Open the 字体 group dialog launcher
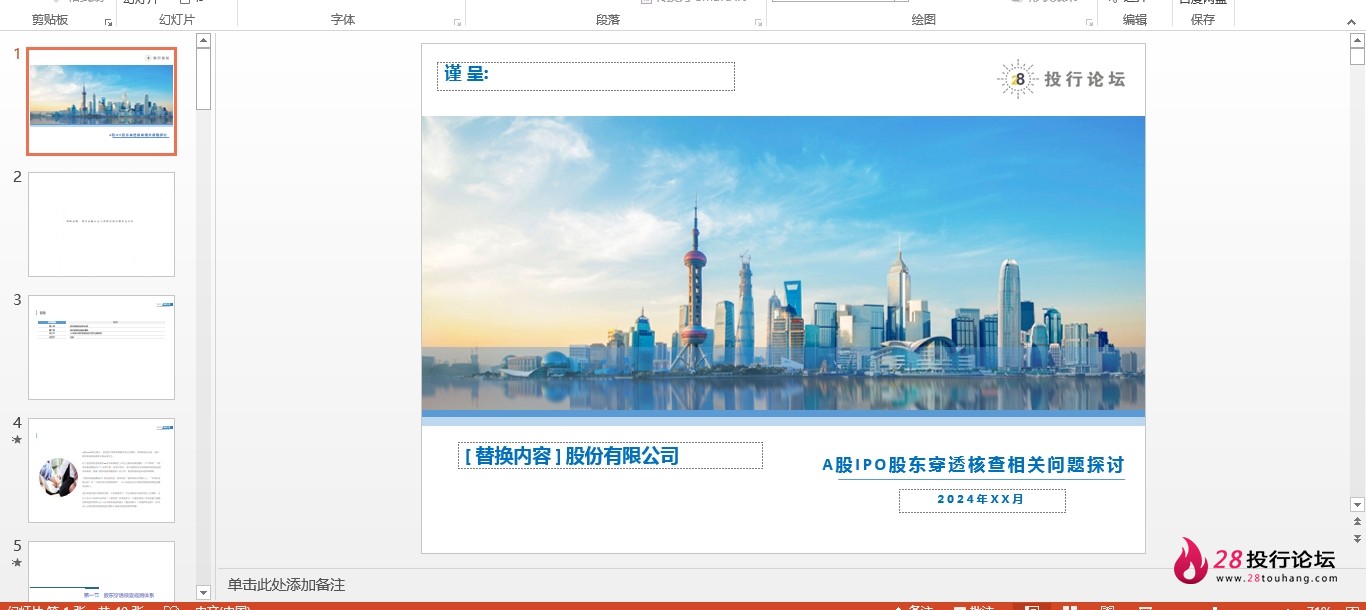The width and height of the screenshot is (1366, 610). (x=458, y=21)
